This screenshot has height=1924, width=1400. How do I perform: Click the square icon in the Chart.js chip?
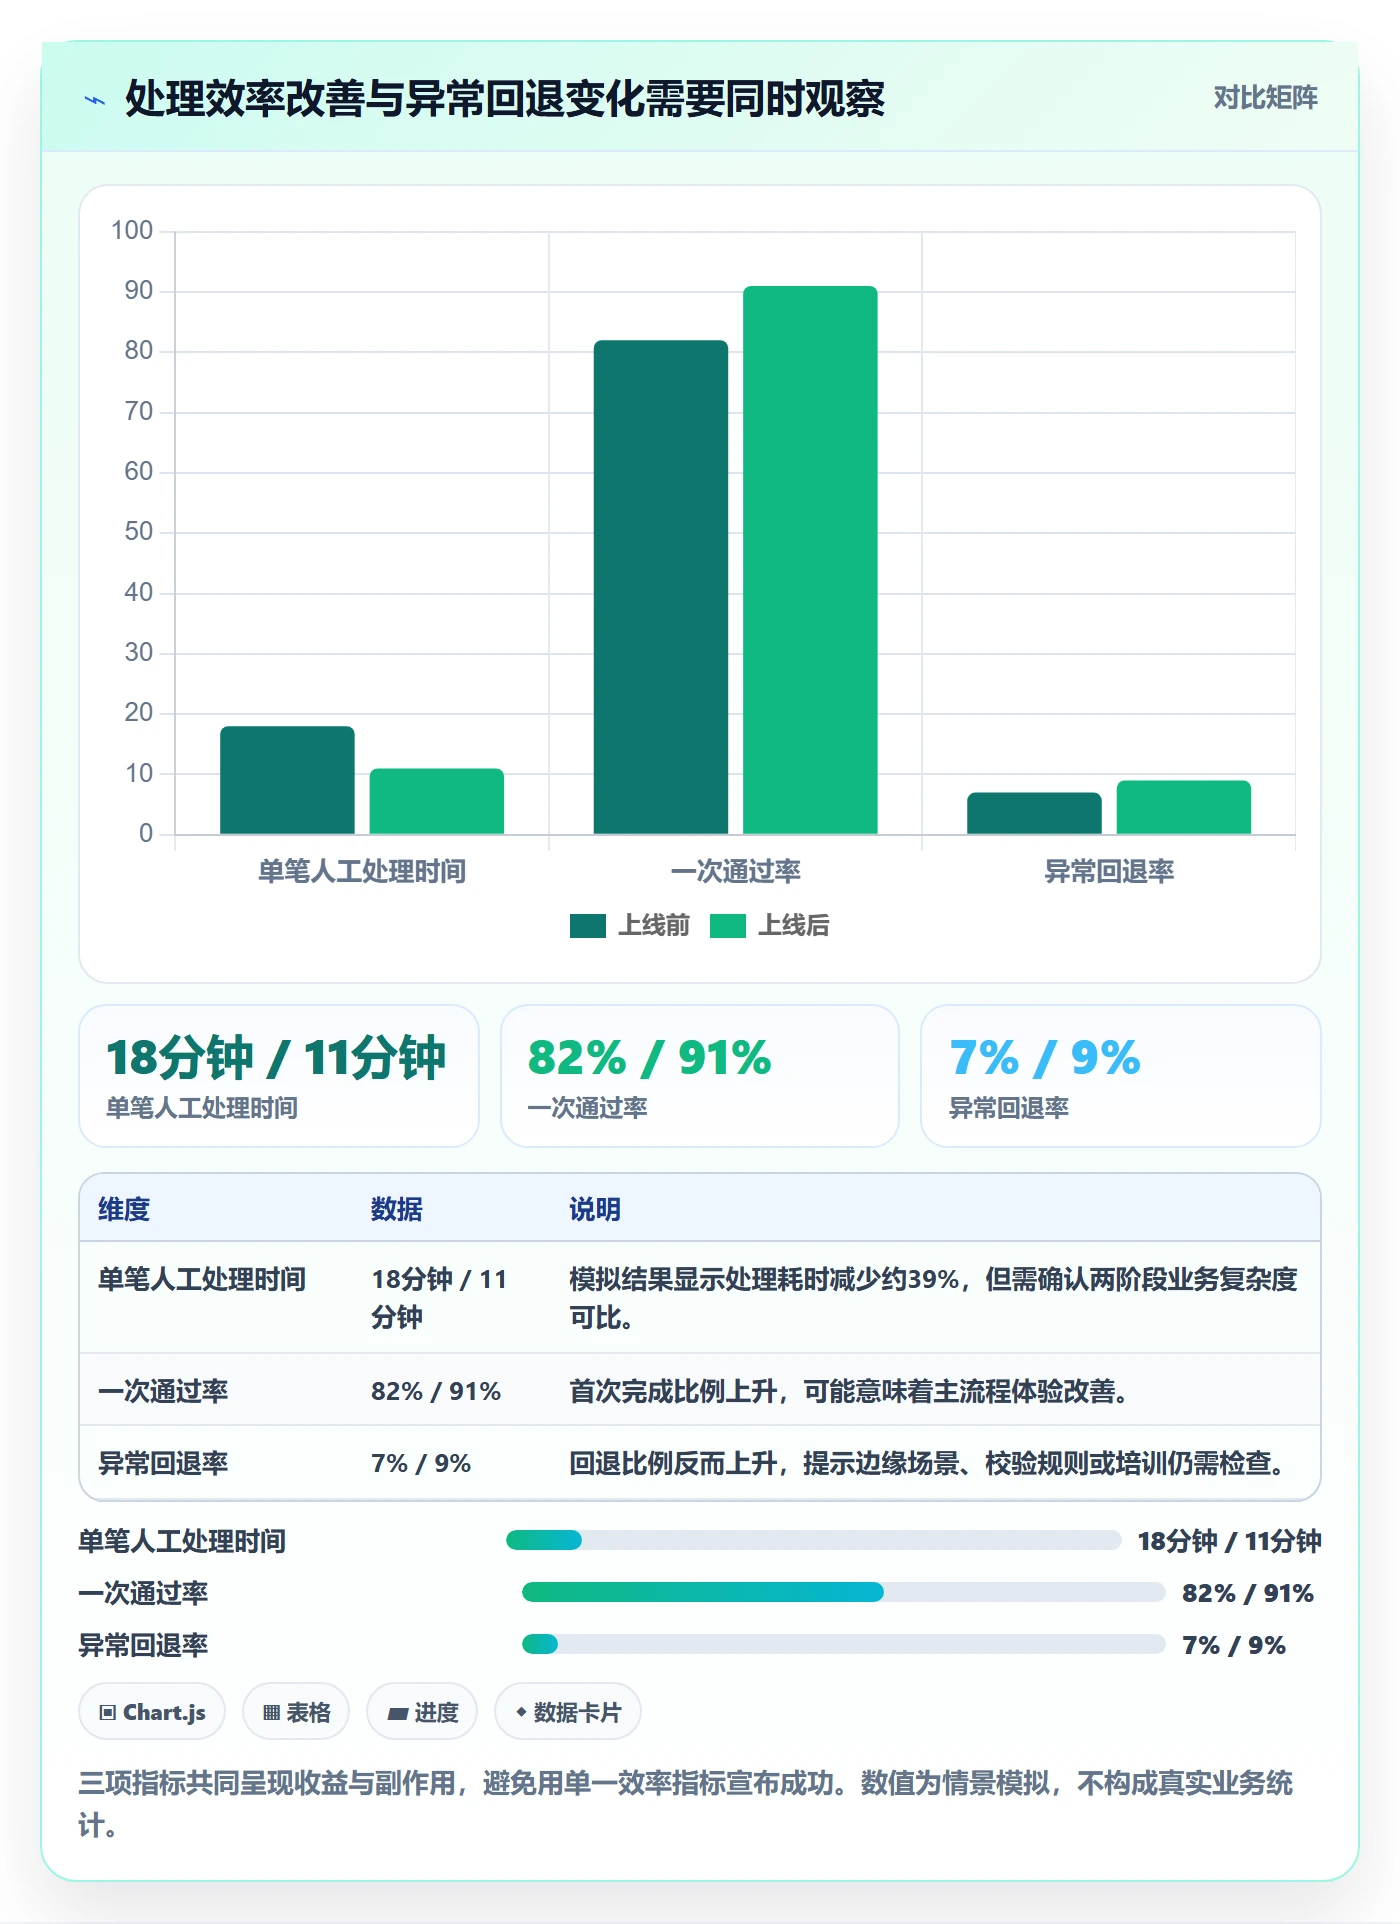coord(108,1713)
